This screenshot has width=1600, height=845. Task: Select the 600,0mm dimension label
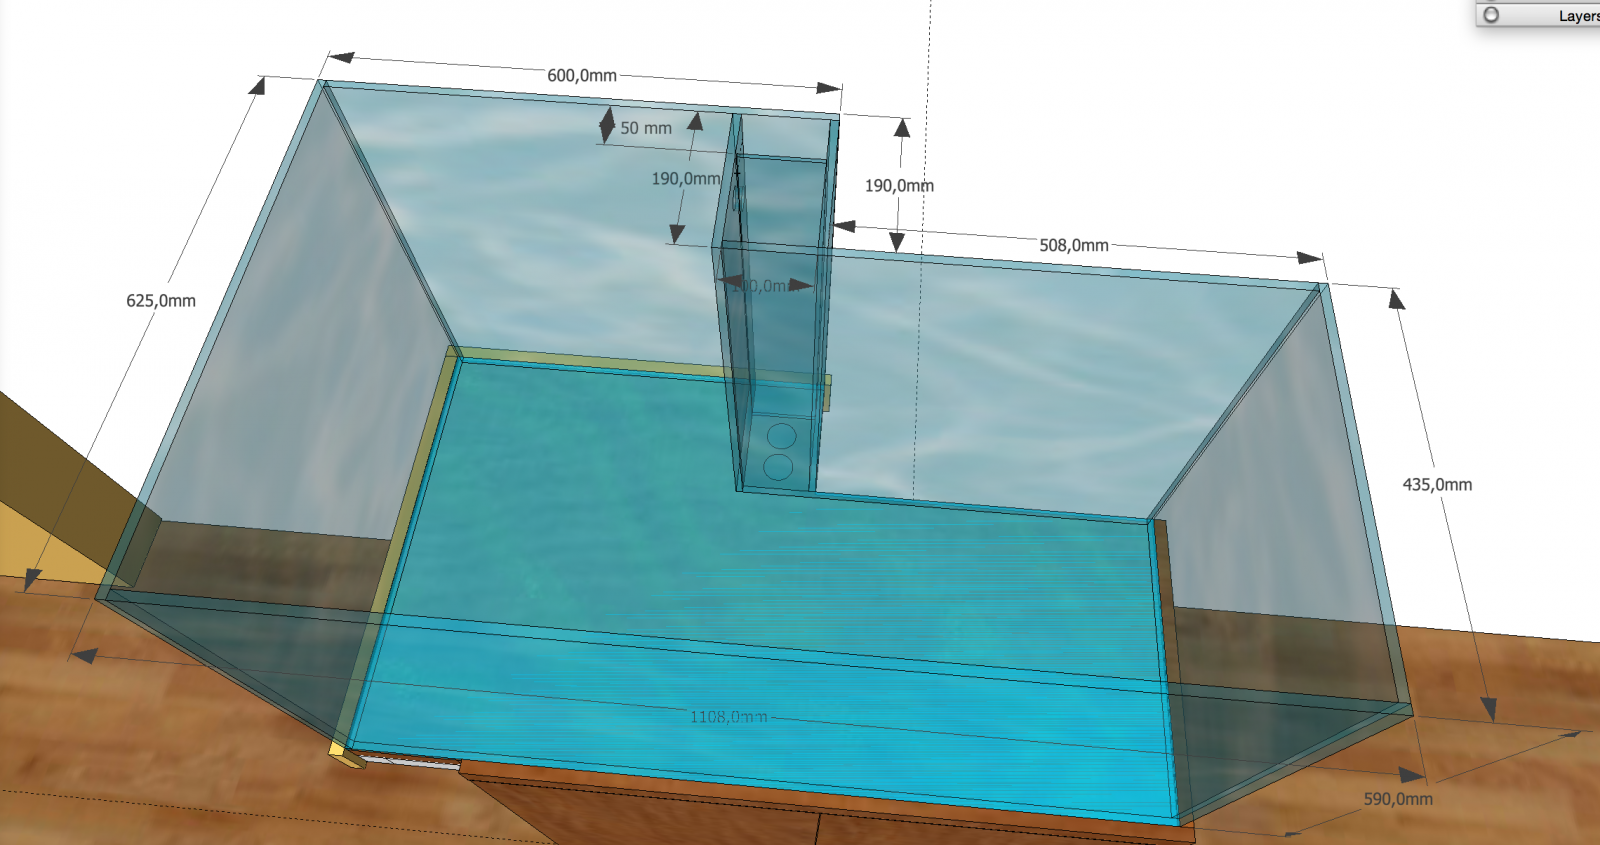(x=581, y=76)
